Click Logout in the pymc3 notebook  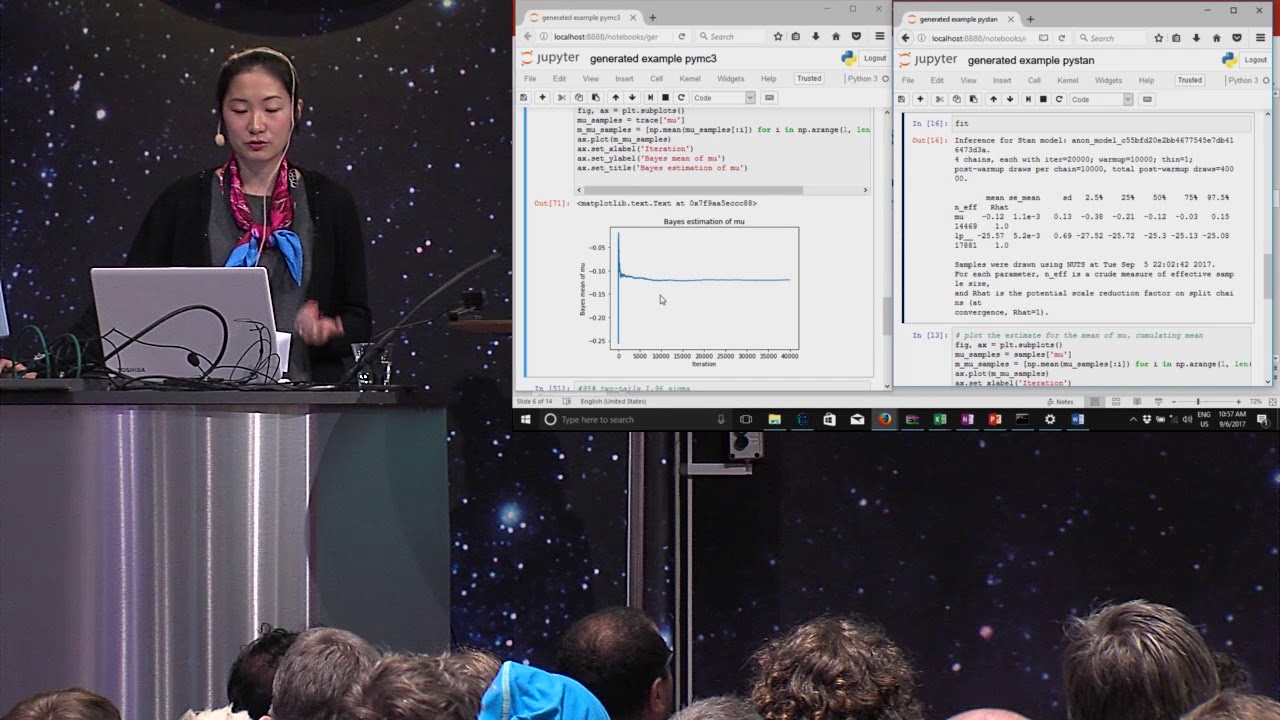click(875, 58)
